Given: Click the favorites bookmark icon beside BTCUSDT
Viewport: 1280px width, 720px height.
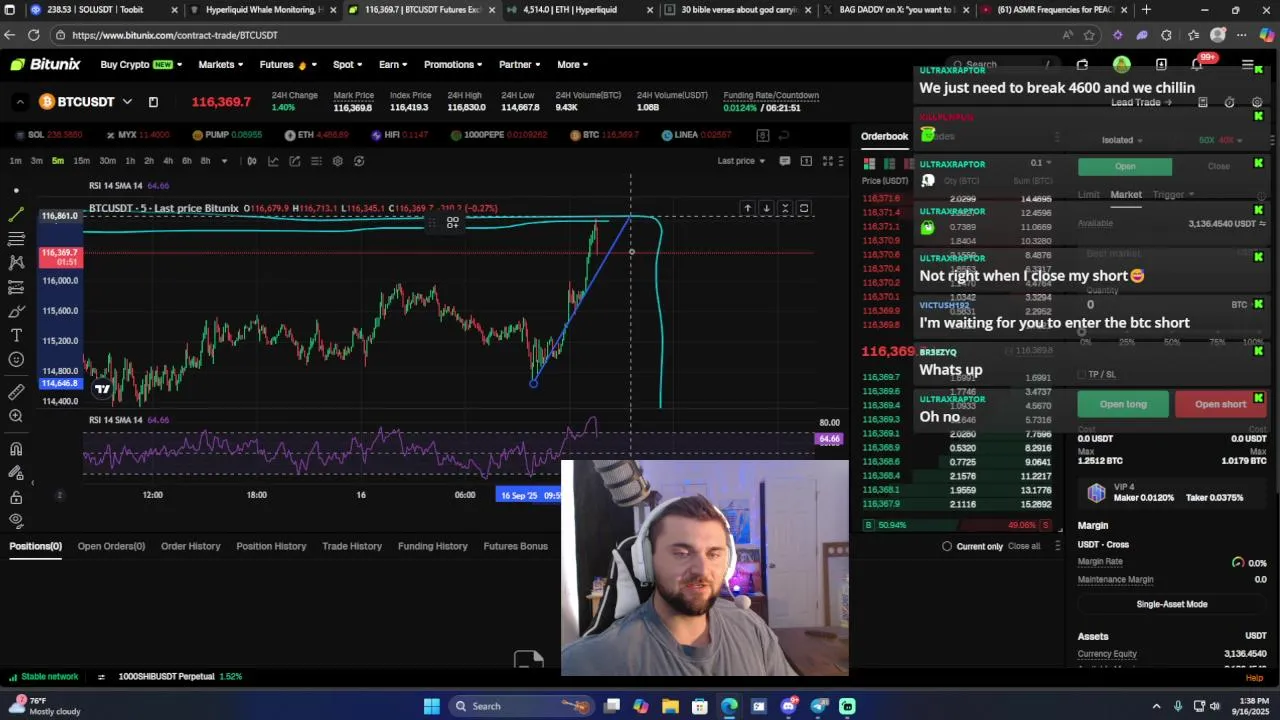Looking at the screenshot, I should click(x=153, y=102).
